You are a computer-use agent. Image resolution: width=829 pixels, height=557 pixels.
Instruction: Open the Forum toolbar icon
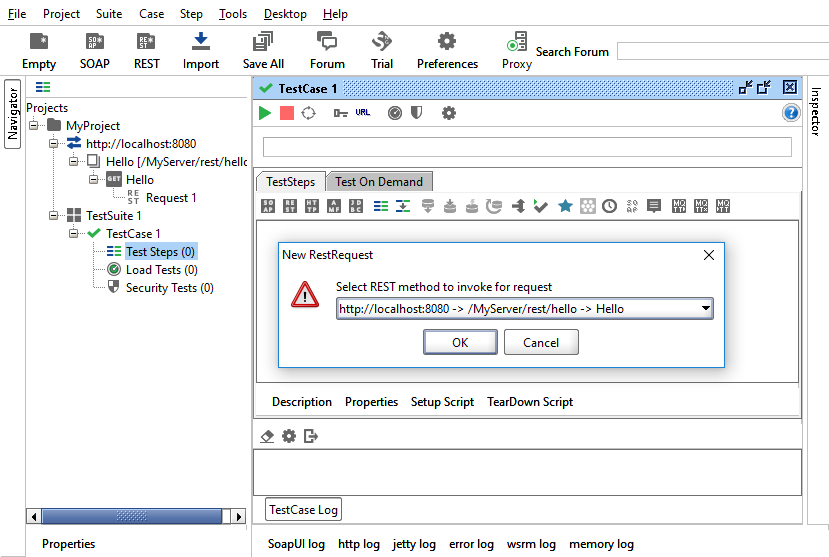click(327, 51)
